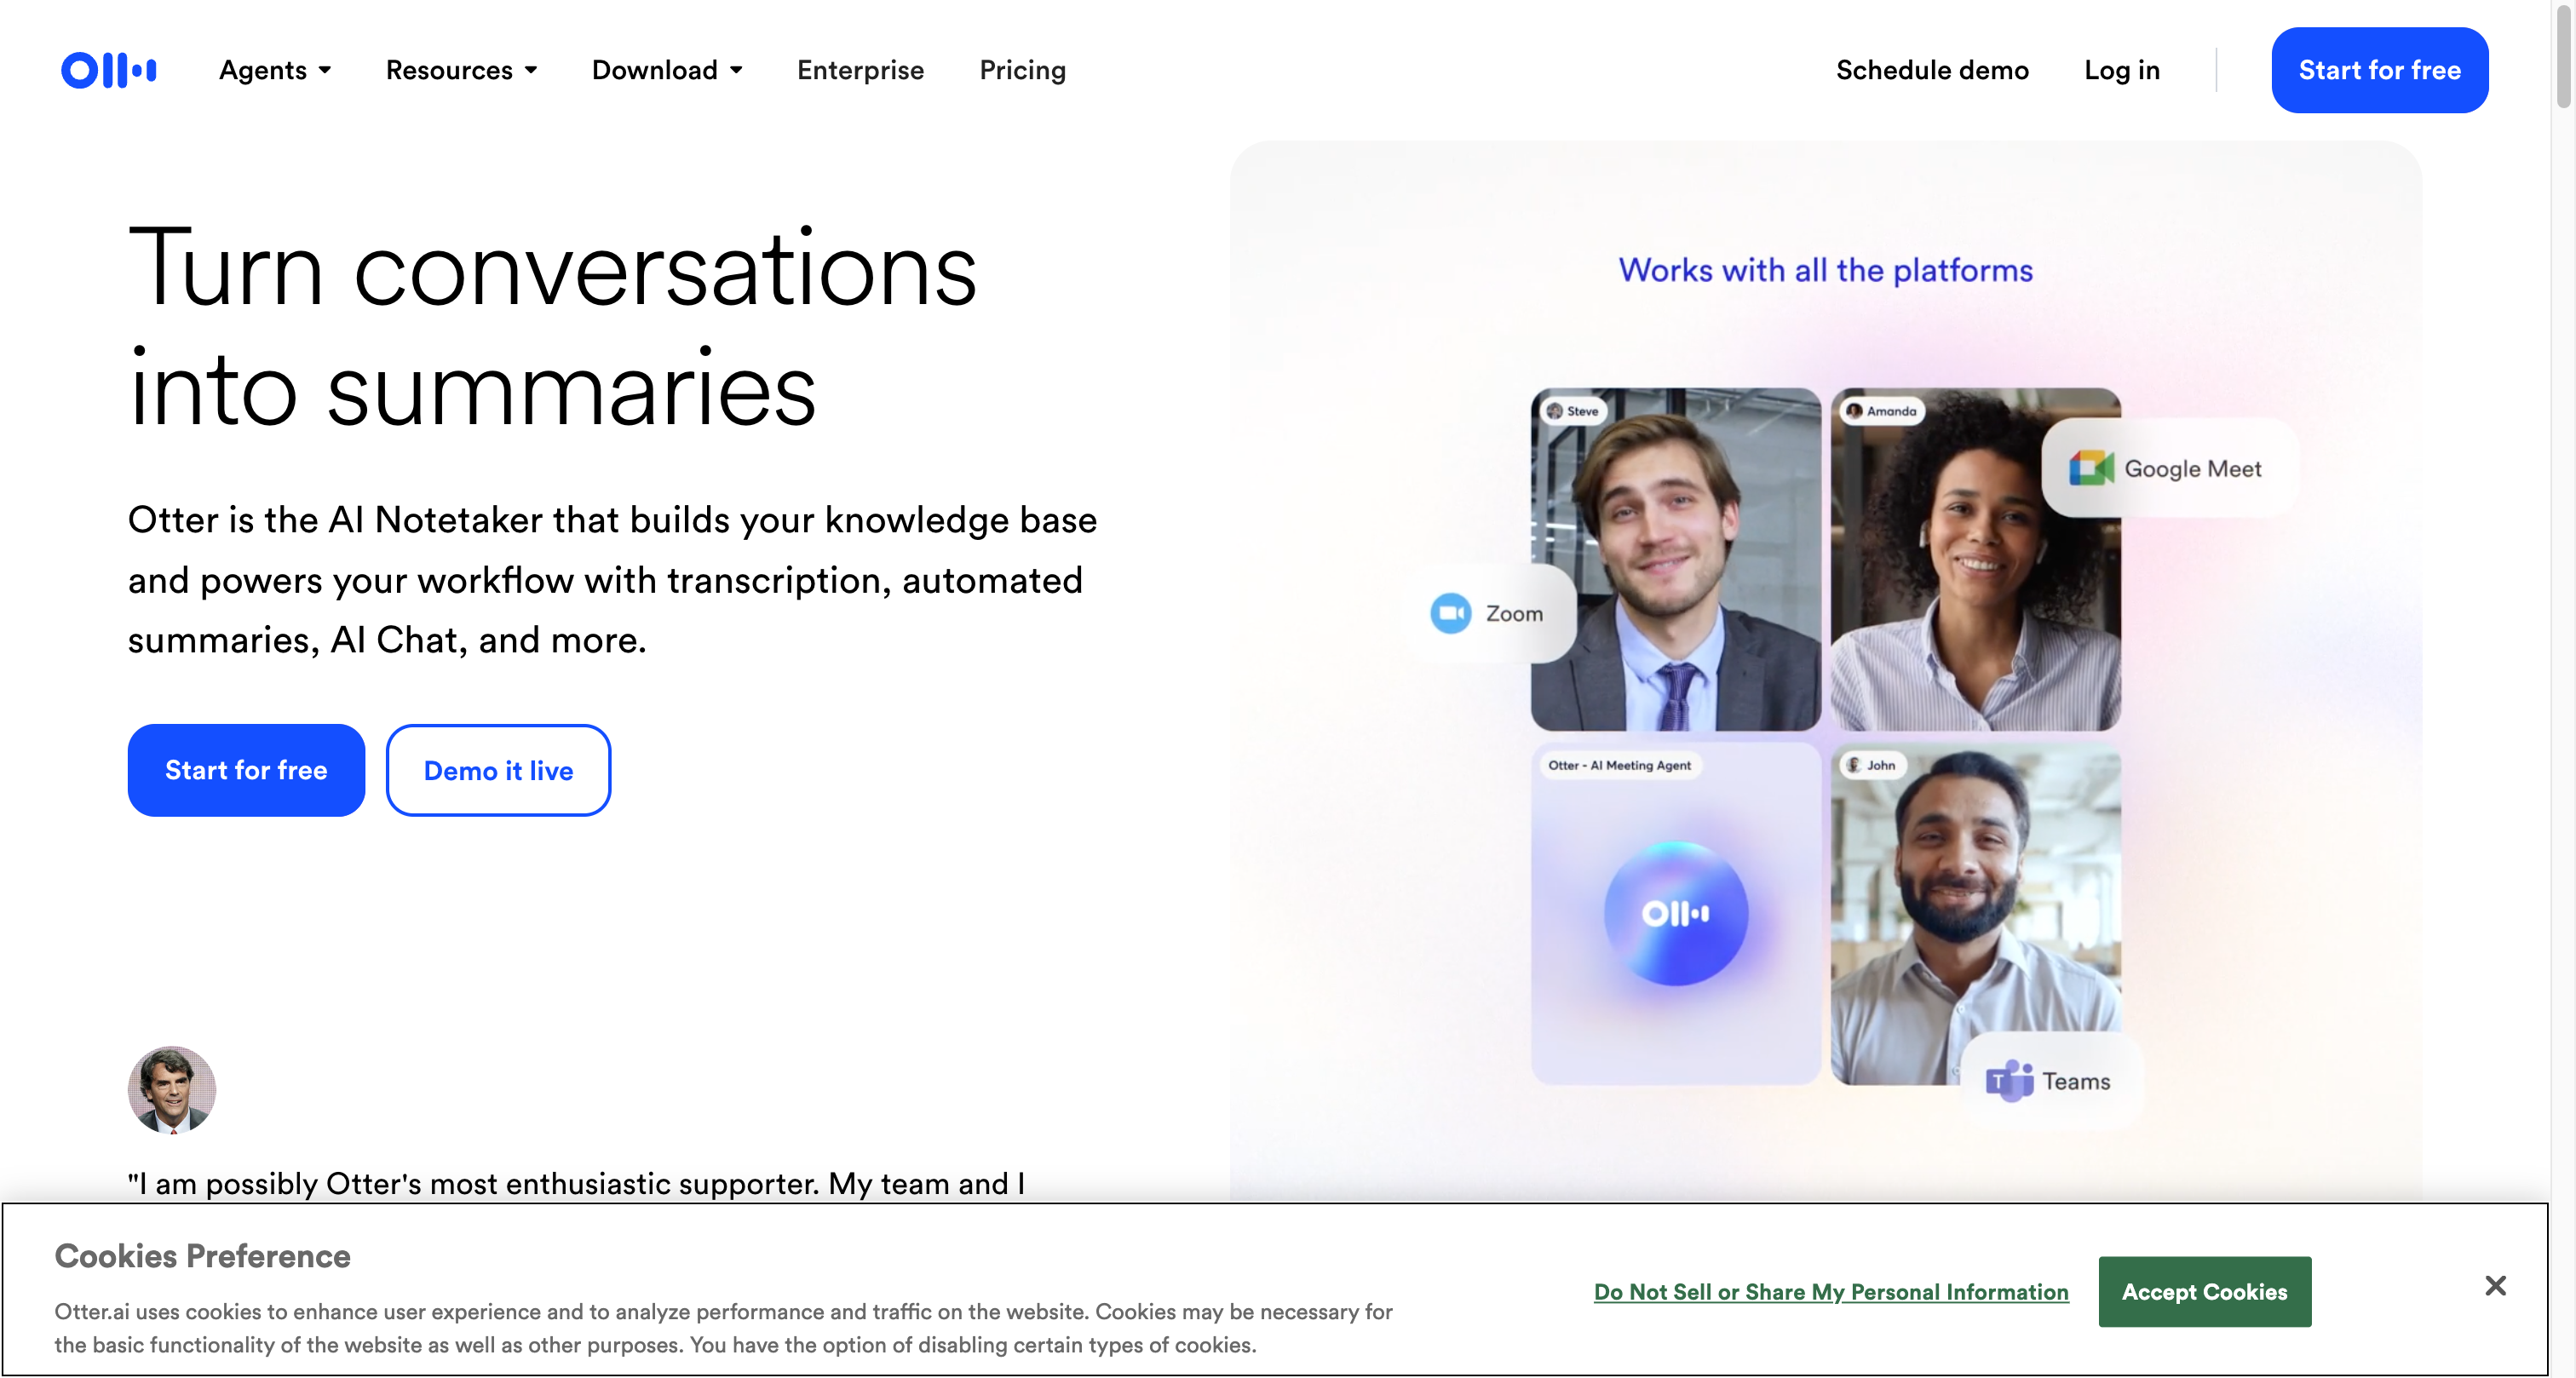Click Demo it live button
This screenshot has width=2576, height=1378.
pyautogui.click(x=498, y=770)
